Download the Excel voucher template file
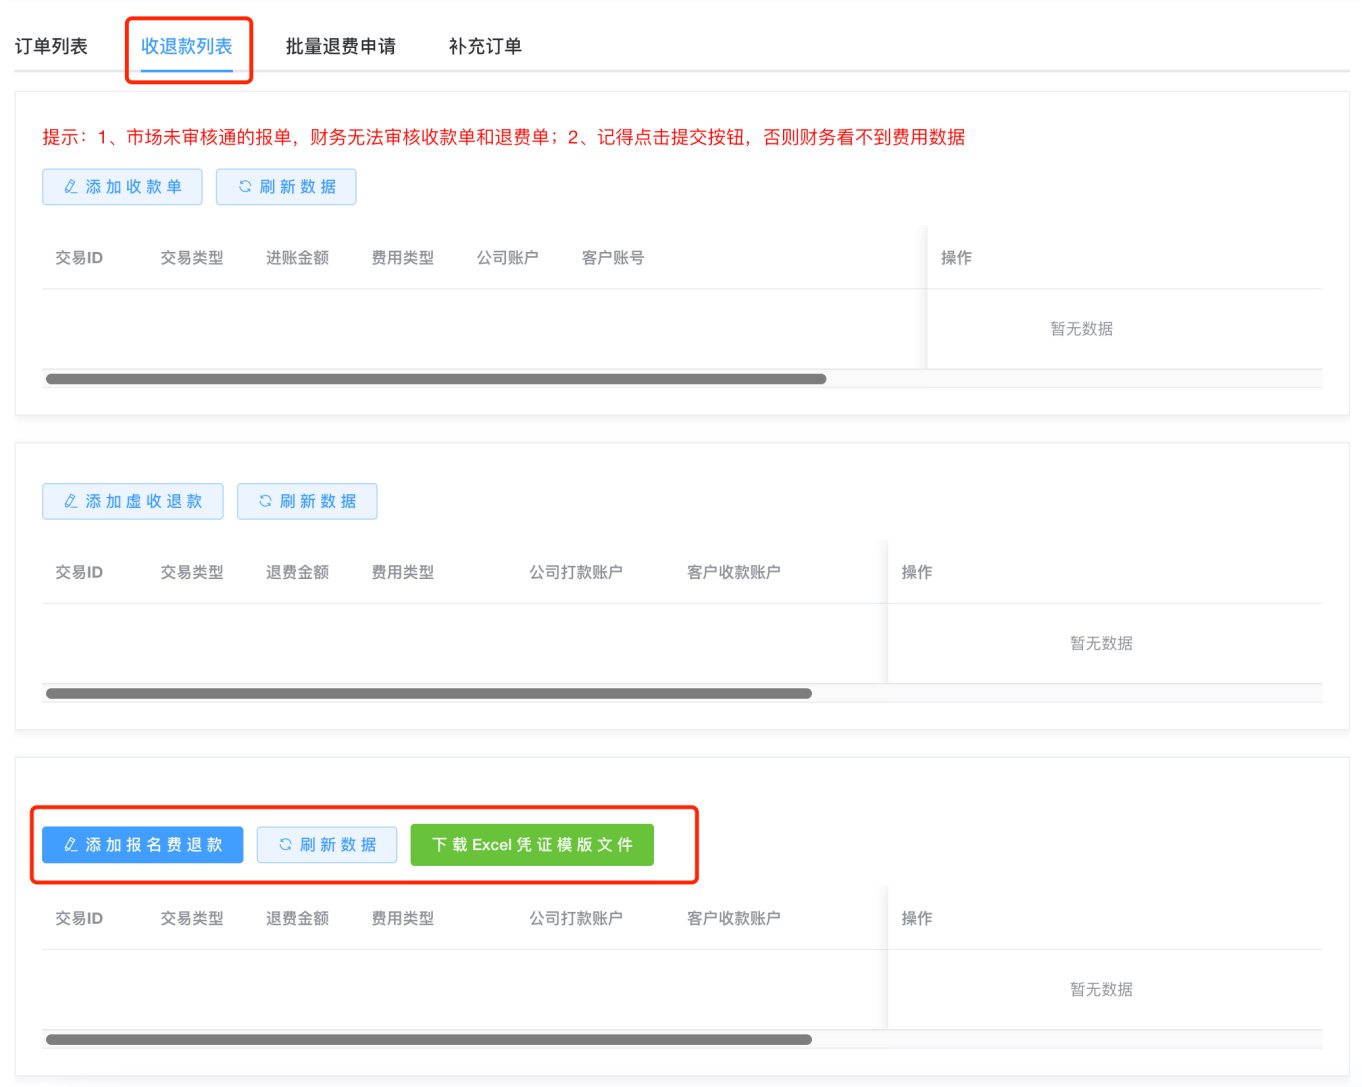The image size is (1362, 1087). tap(532, 845)
